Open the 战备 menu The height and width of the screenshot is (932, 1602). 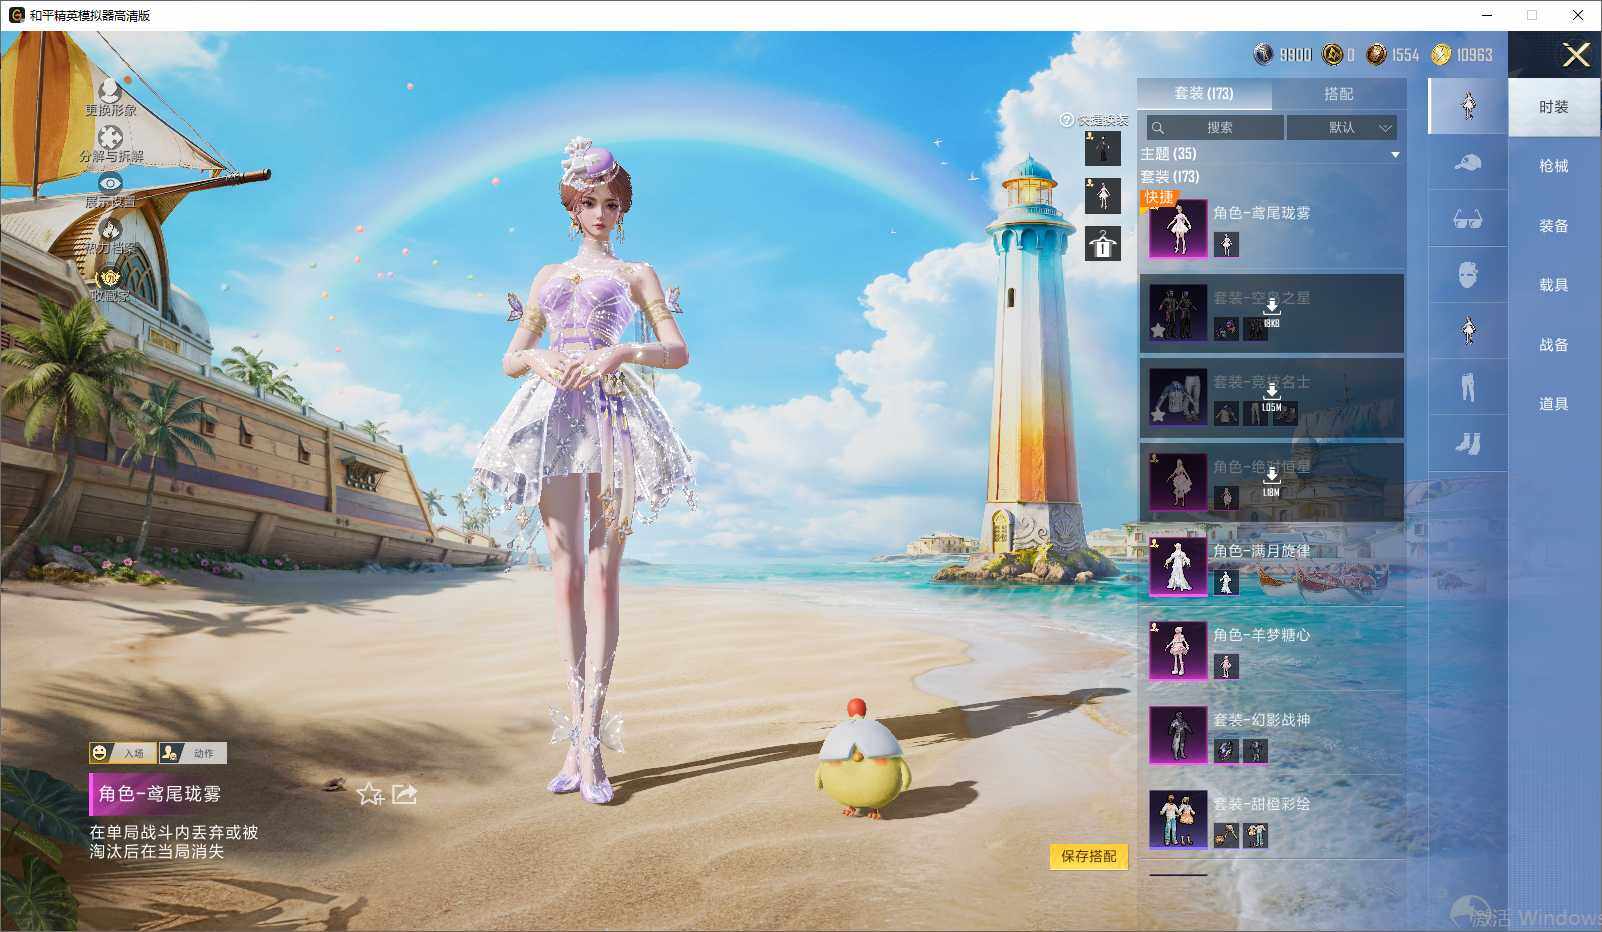pos(1554,345)
